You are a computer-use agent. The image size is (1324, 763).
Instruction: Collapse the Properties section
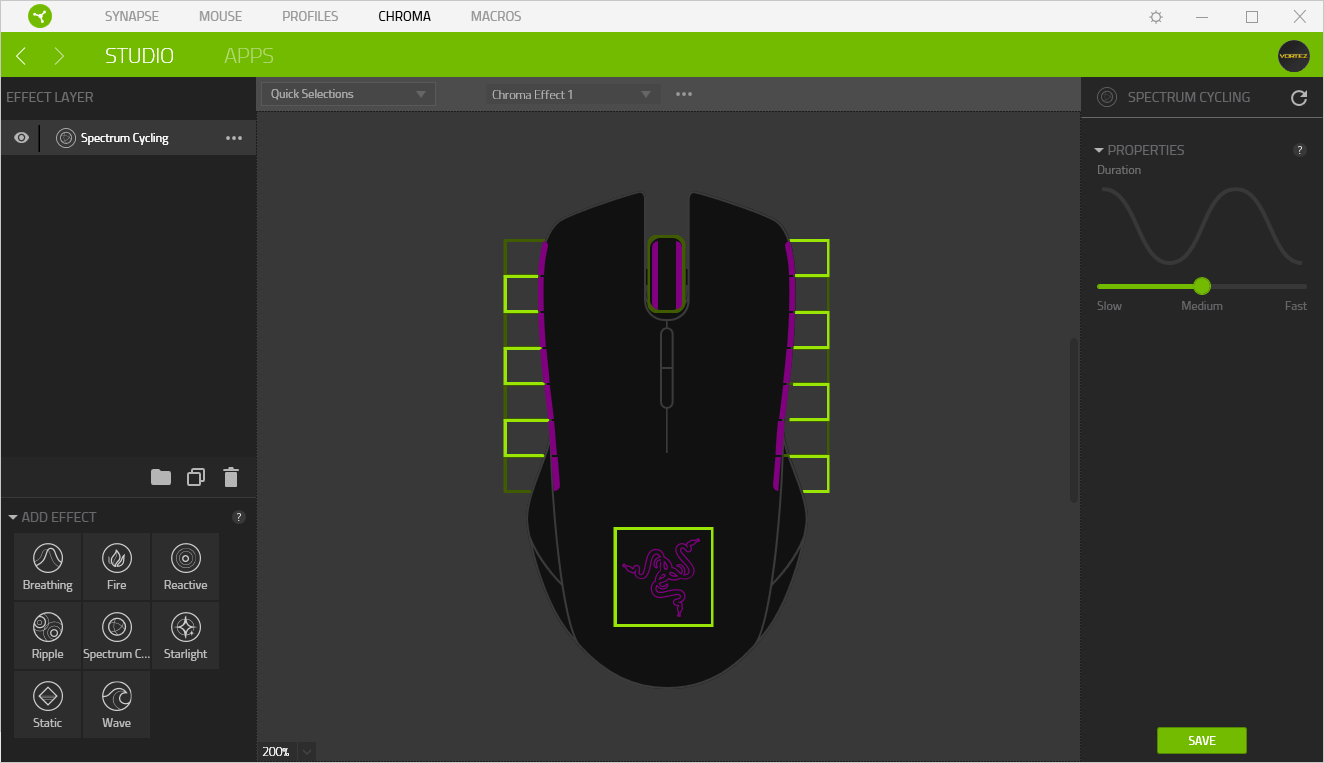coord(1099,150)
